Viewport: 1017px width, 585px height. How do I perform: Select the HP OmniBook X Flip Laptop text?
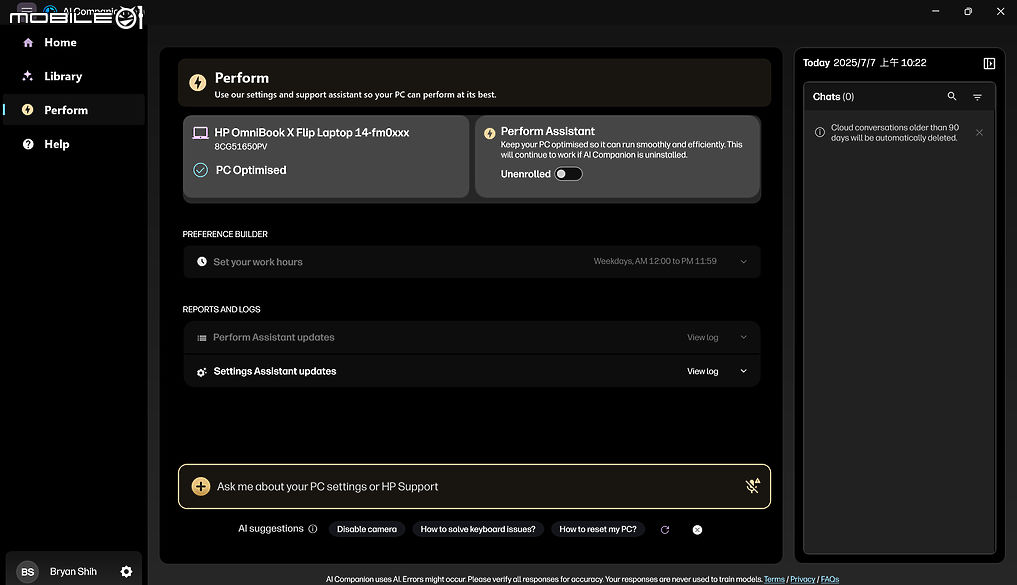[311, 132]
